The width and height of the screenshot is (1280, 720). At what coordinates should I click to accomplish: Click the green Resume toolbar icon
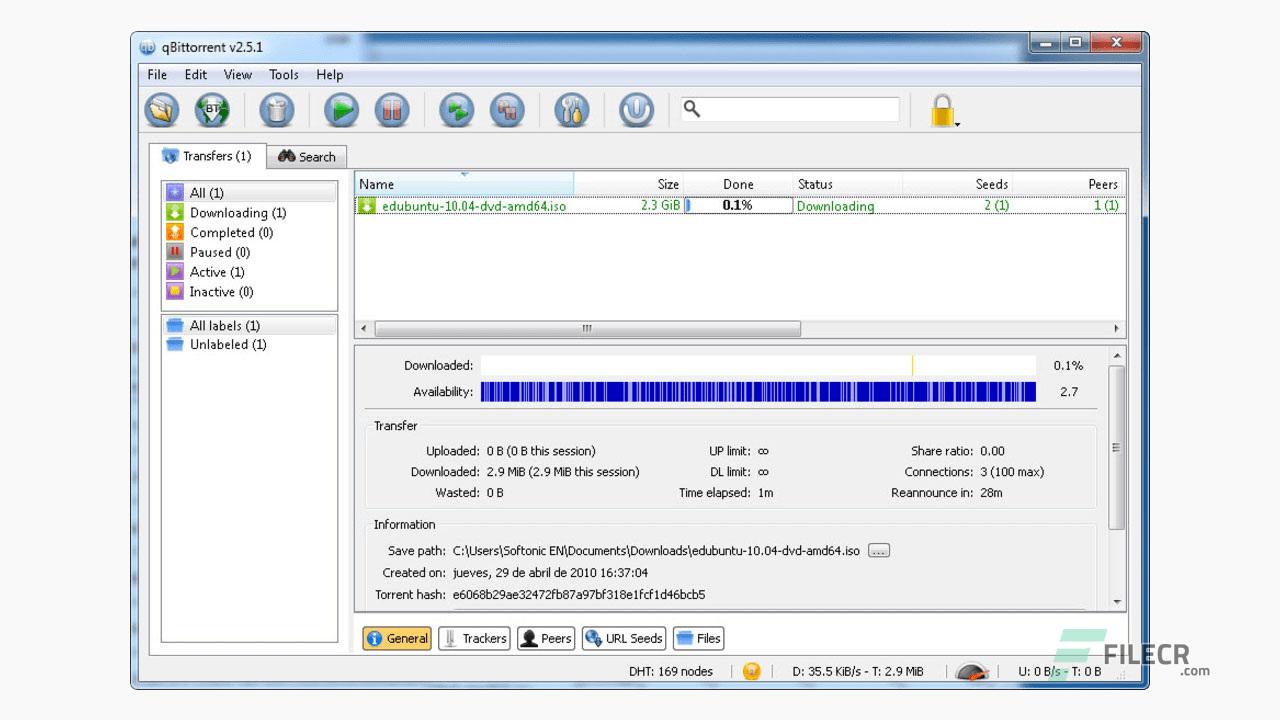point(341,109)
